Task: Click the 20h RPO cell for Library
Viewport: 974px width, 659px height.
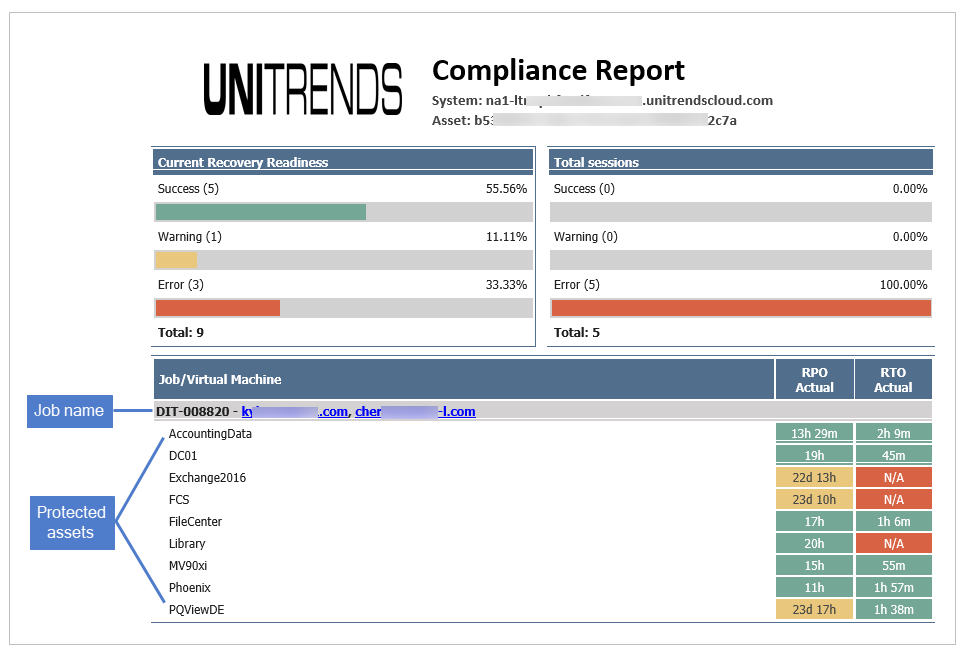Action: (x=814, y=543)
